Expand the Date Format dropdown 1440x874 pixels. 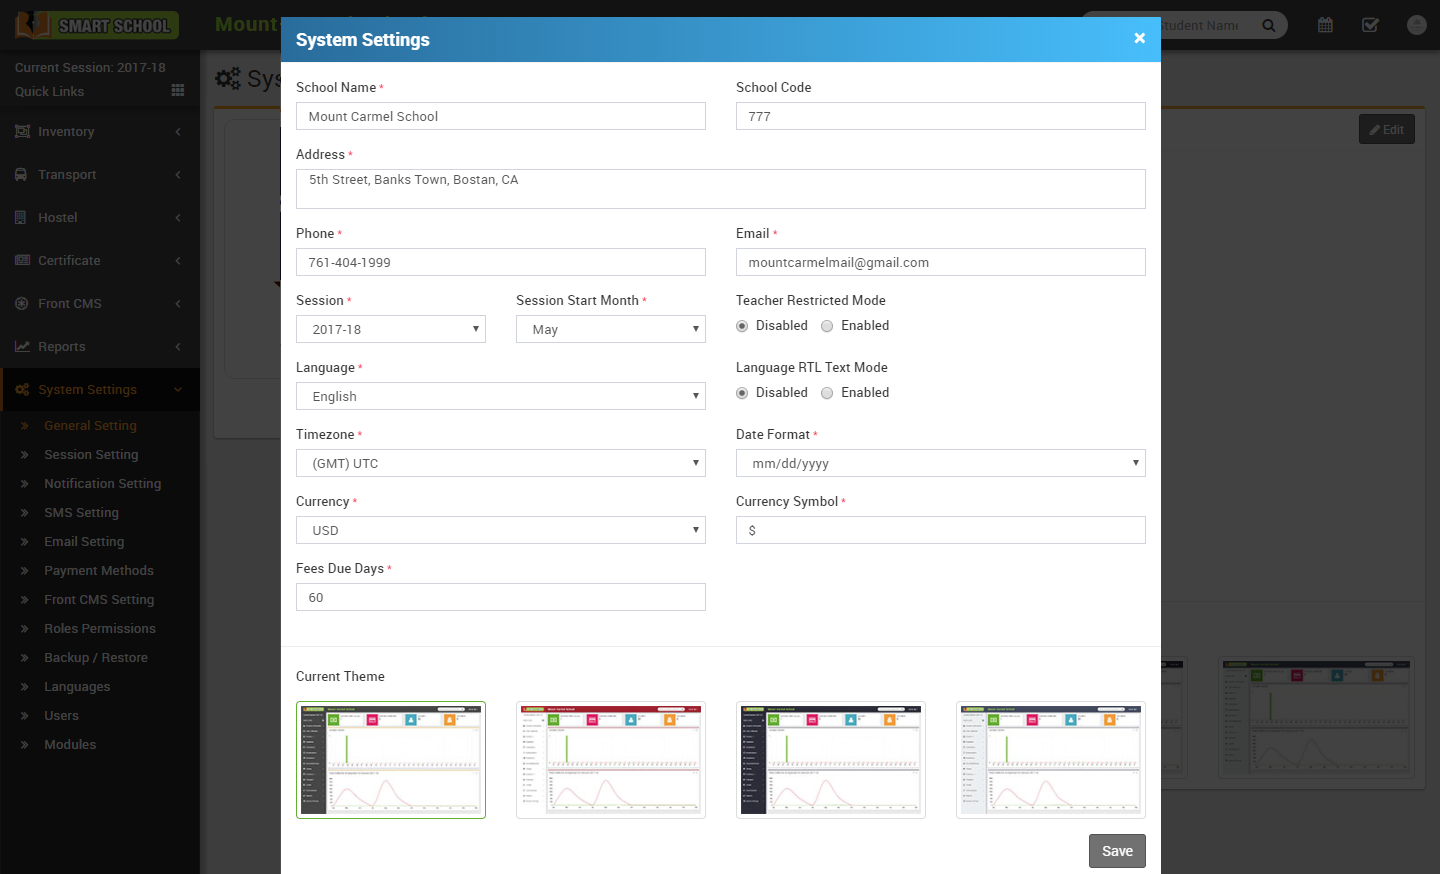(x=940, y=463)
